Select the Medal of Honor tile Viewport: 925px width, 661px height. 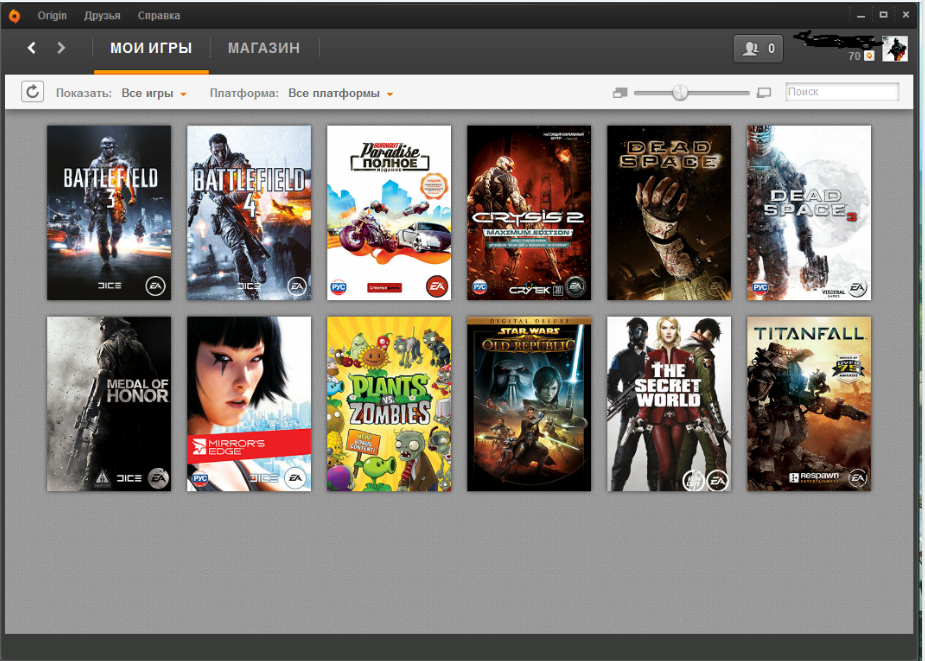[x=109, y=404]
